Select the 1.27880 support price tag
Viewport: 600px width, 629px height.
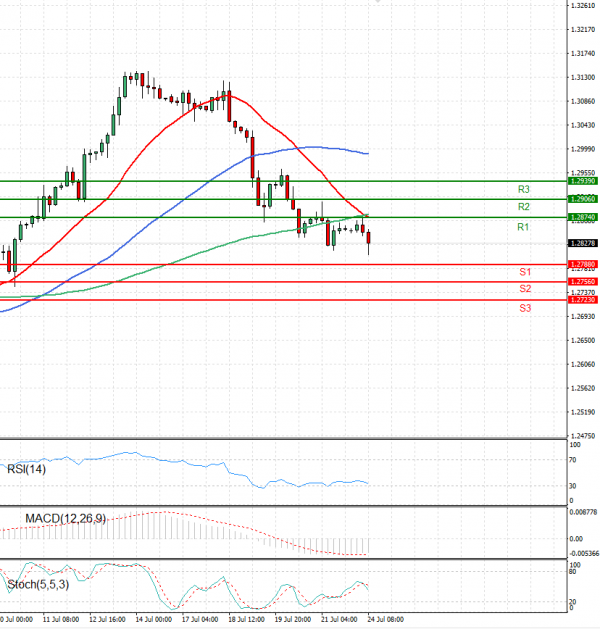coord(583,264)
